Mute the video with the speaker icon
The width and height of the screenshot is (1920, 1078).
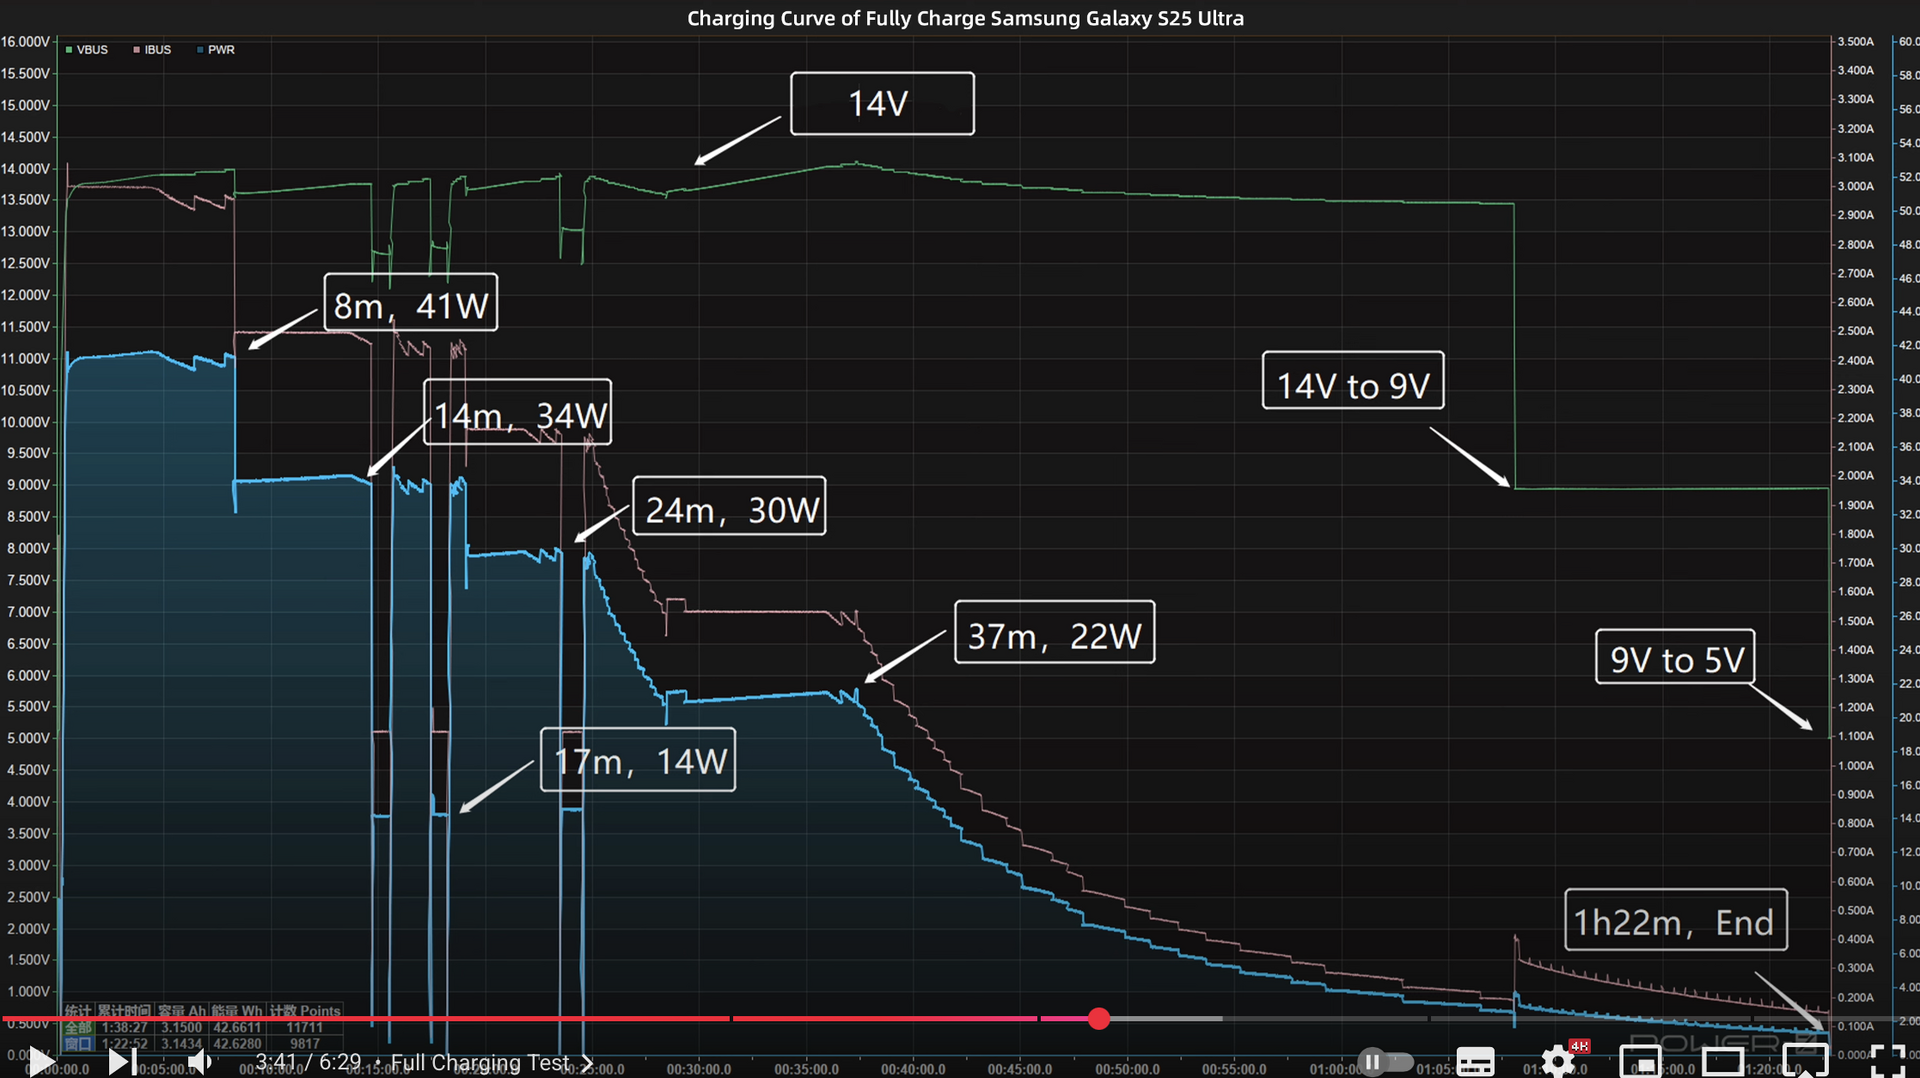coord(200,1061)
